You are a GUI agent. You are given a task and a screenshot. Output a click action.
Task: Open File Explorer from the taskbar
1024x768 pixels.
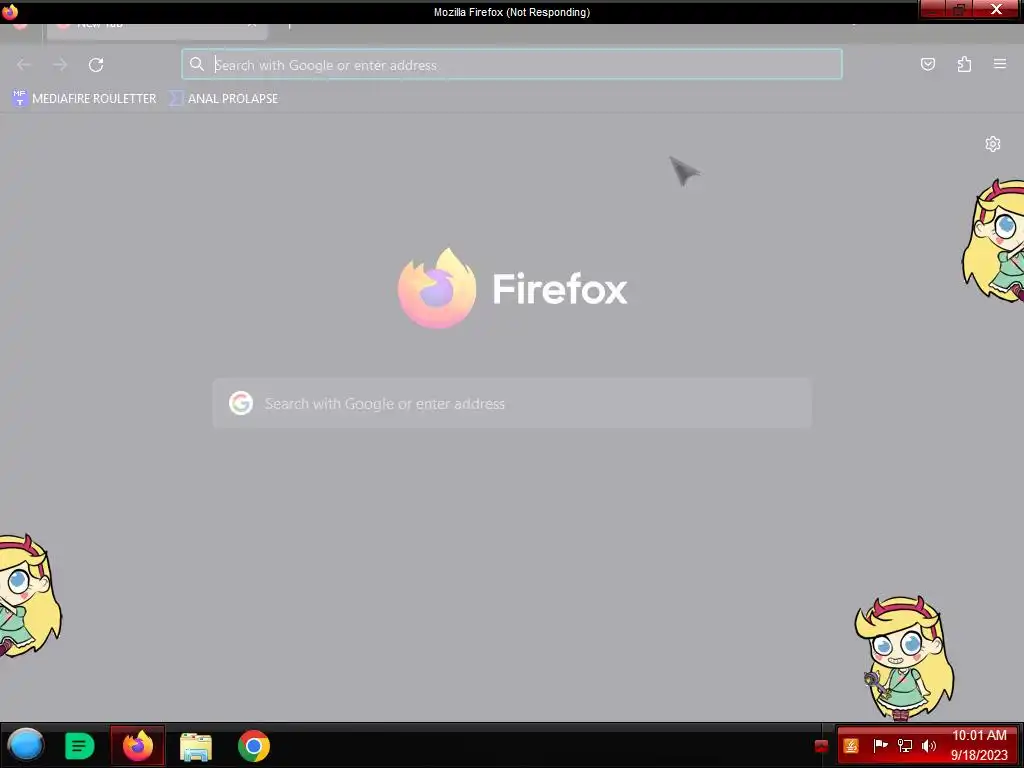pyautogui.click(x=196, y=746)
